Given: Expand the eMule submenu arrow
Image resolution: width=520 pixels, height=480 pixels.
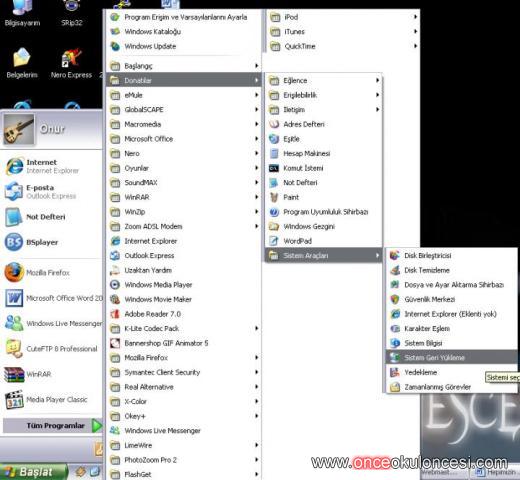Looking at the screenshot, I should click(256, 95).
